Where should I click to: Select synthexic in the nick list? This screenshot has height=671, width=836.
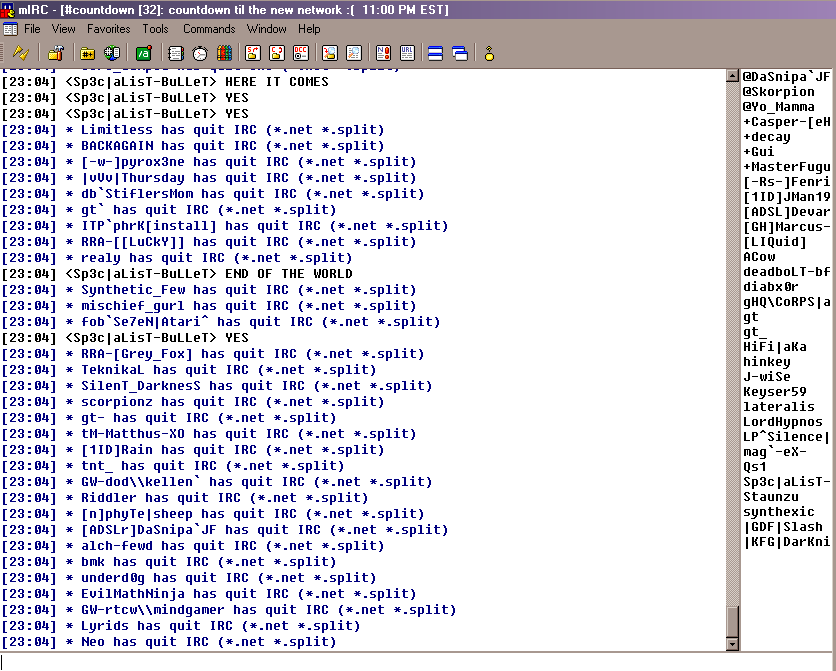click(778, 511)
